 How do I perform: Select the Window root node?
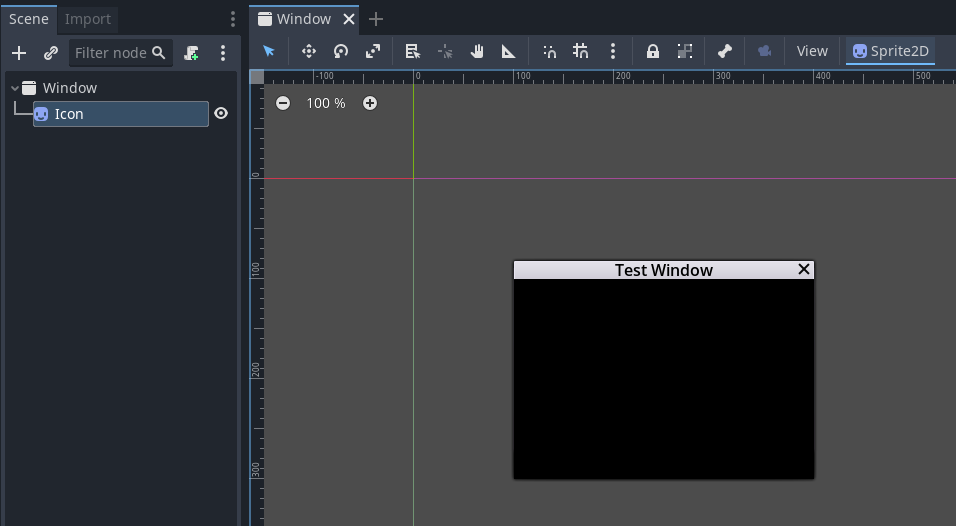pos(70,88)
